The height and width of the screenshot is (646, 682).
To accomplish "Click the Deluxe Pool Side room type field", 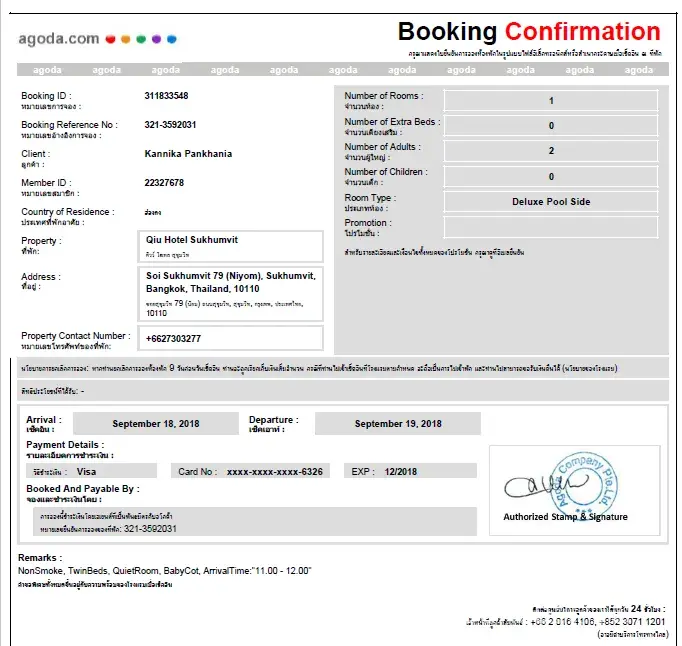I will [551, 202].
